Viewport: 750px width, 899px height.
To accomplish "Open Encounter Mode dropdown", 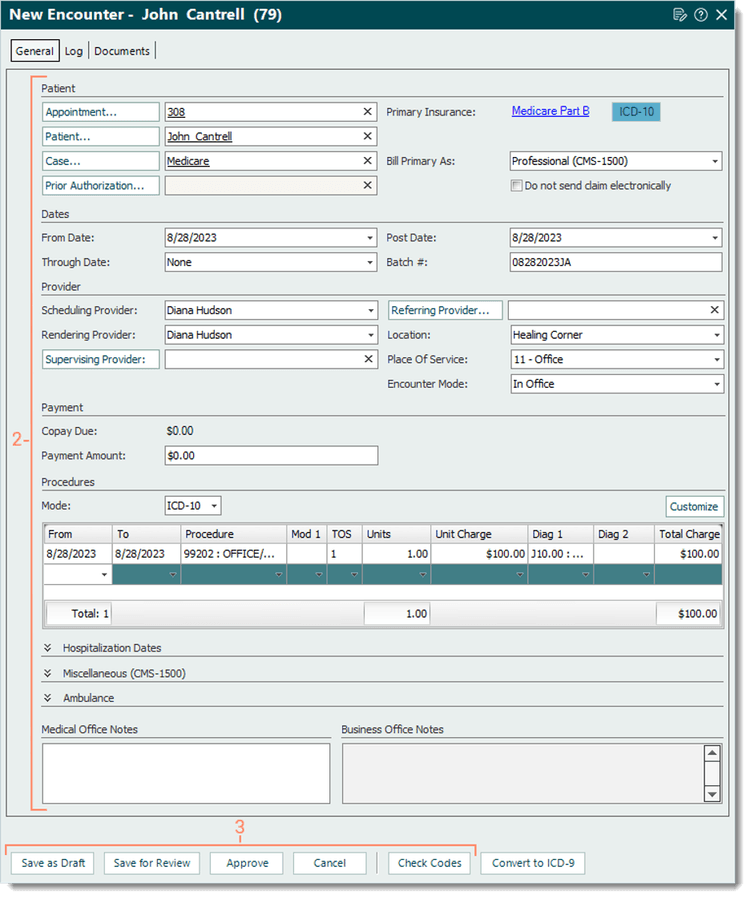I will (x=717, y=384).
